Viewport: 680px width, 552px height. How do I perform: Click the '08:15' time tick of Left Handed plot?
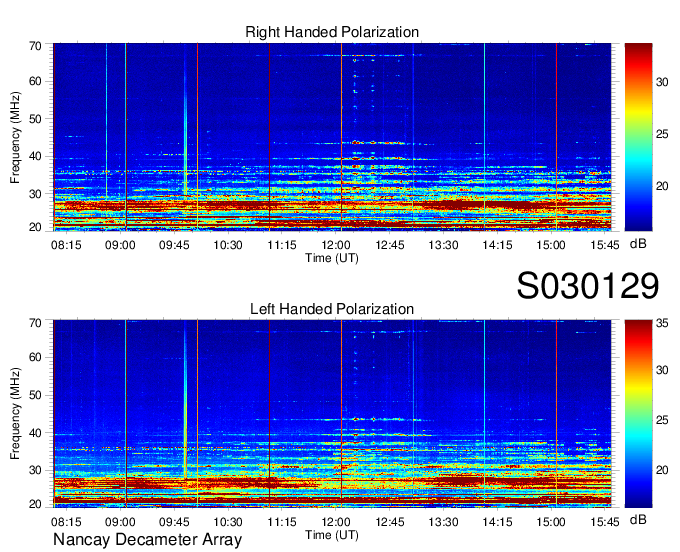click(66, 522)
